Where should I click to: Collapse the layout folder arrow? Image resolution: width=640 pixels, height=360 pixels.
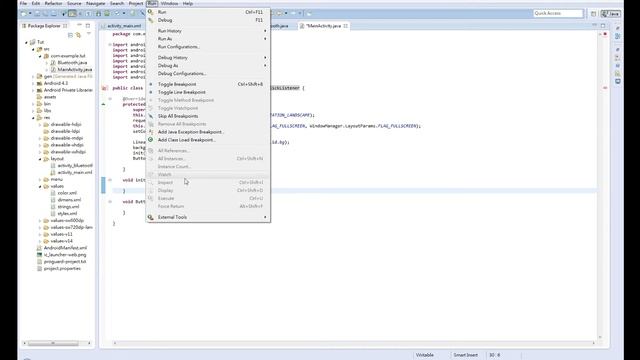(x=40, y=159)
